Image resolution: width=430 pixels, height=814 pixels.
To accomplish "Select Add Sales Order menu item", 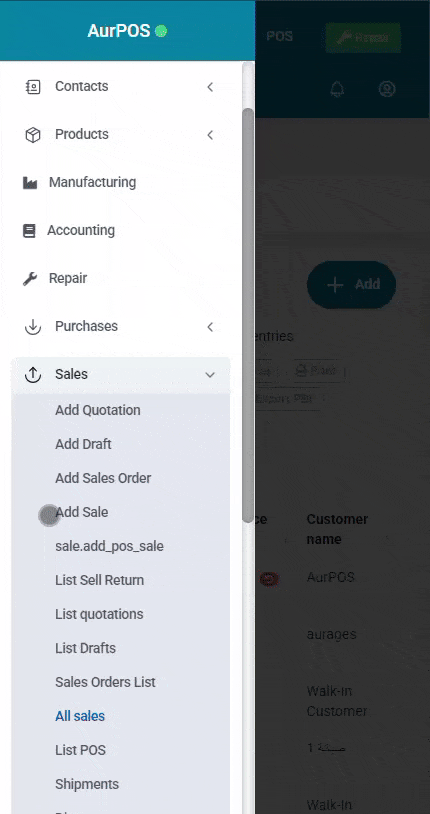I will (x=103, y=478).
